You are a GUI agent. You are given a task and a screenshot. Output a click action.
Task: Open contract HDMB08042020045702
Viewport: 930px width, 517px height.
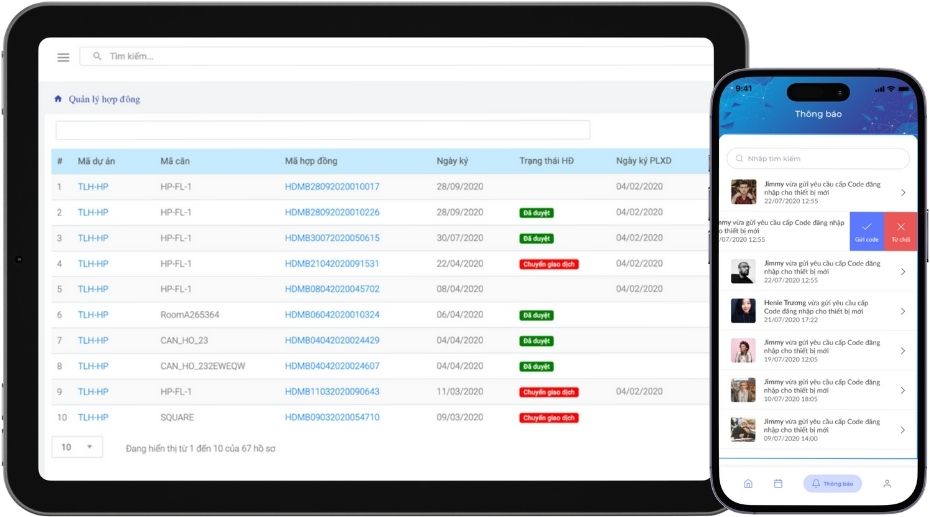332,289
